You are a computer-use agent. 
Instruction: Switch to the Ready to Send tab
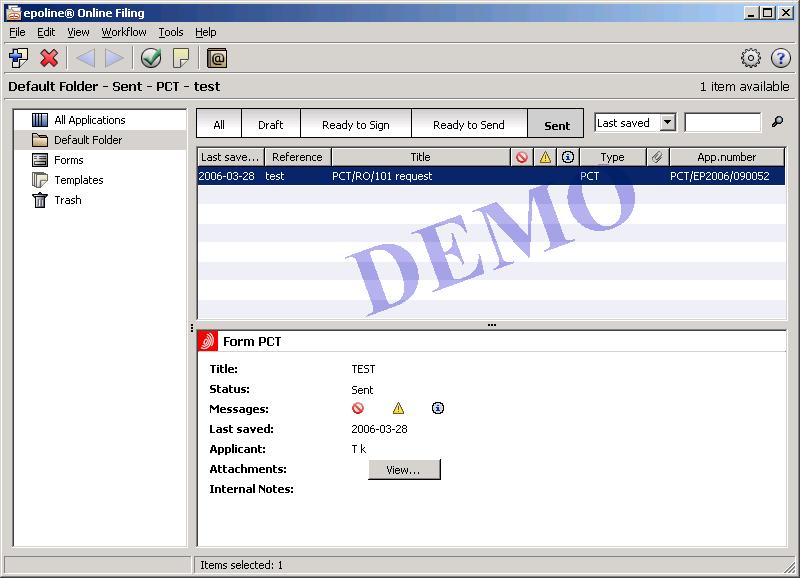[468, 124]
